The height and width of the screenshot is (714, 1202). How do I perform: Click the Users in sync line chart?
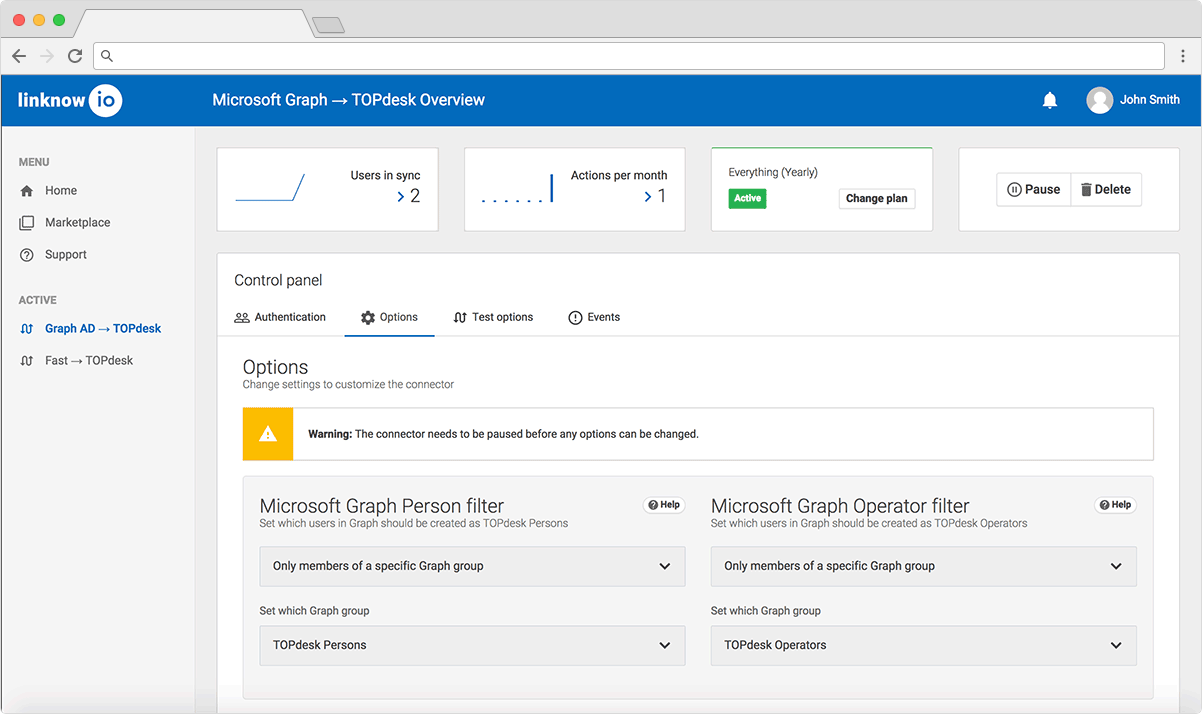tap(270, 187)
